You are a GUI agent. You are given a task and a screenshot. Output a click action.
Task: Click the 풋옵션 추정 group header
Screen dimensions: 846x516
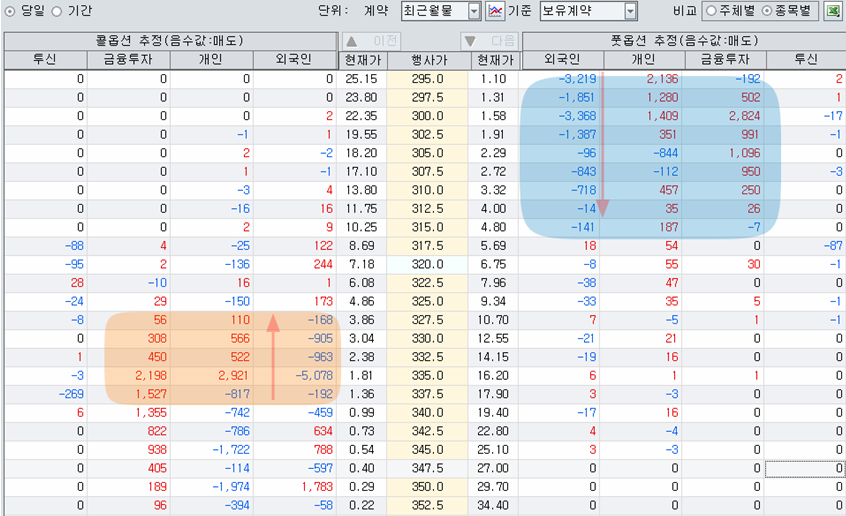683,41
